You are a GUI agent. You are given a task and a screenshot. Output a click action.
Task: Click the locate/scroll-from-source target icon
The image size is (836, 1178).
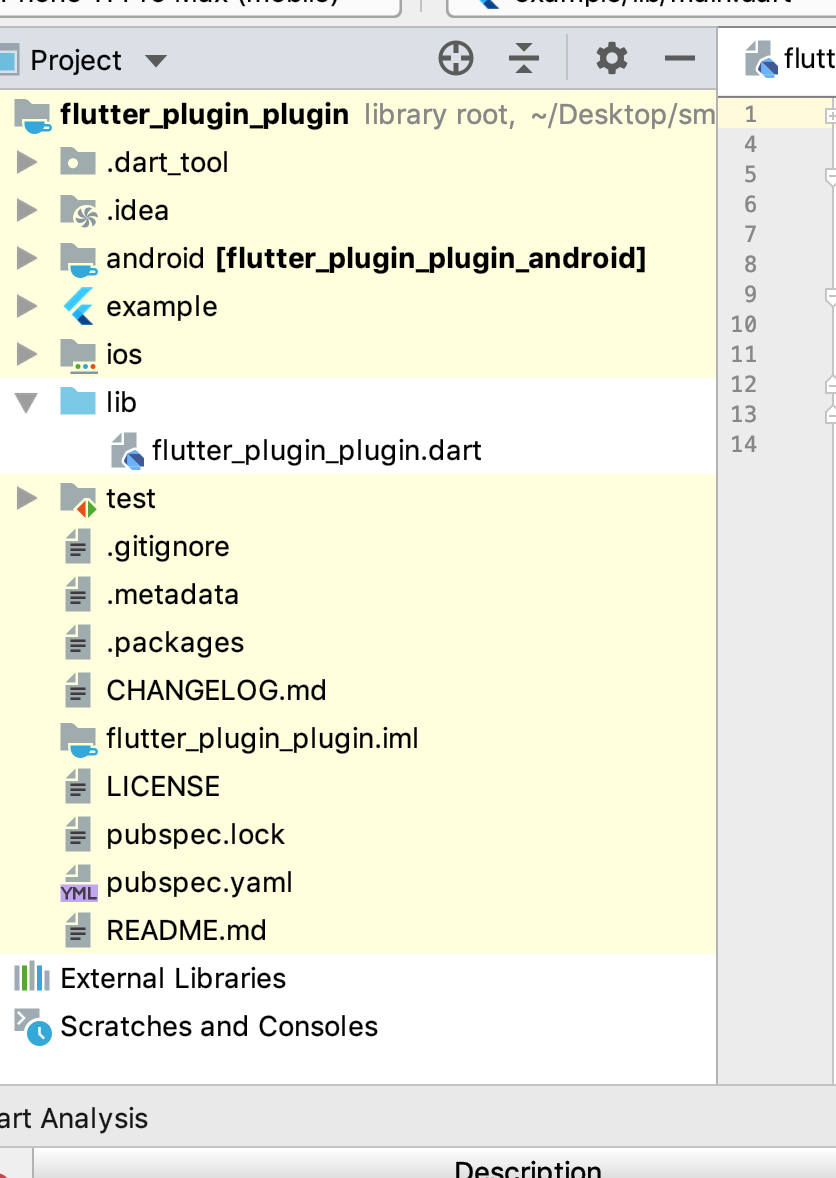[456, 59]
